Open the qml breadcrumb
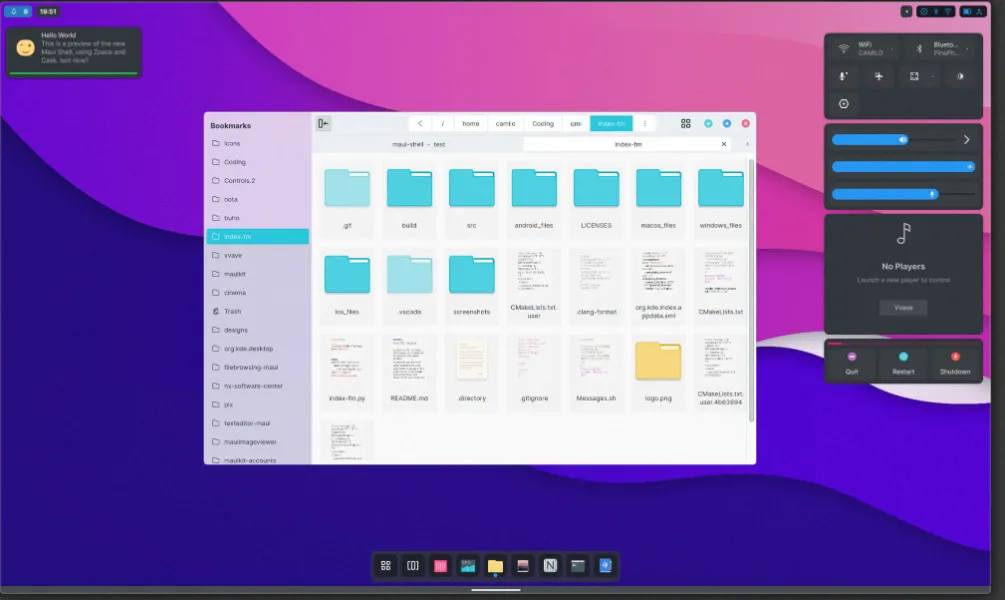 576,124
